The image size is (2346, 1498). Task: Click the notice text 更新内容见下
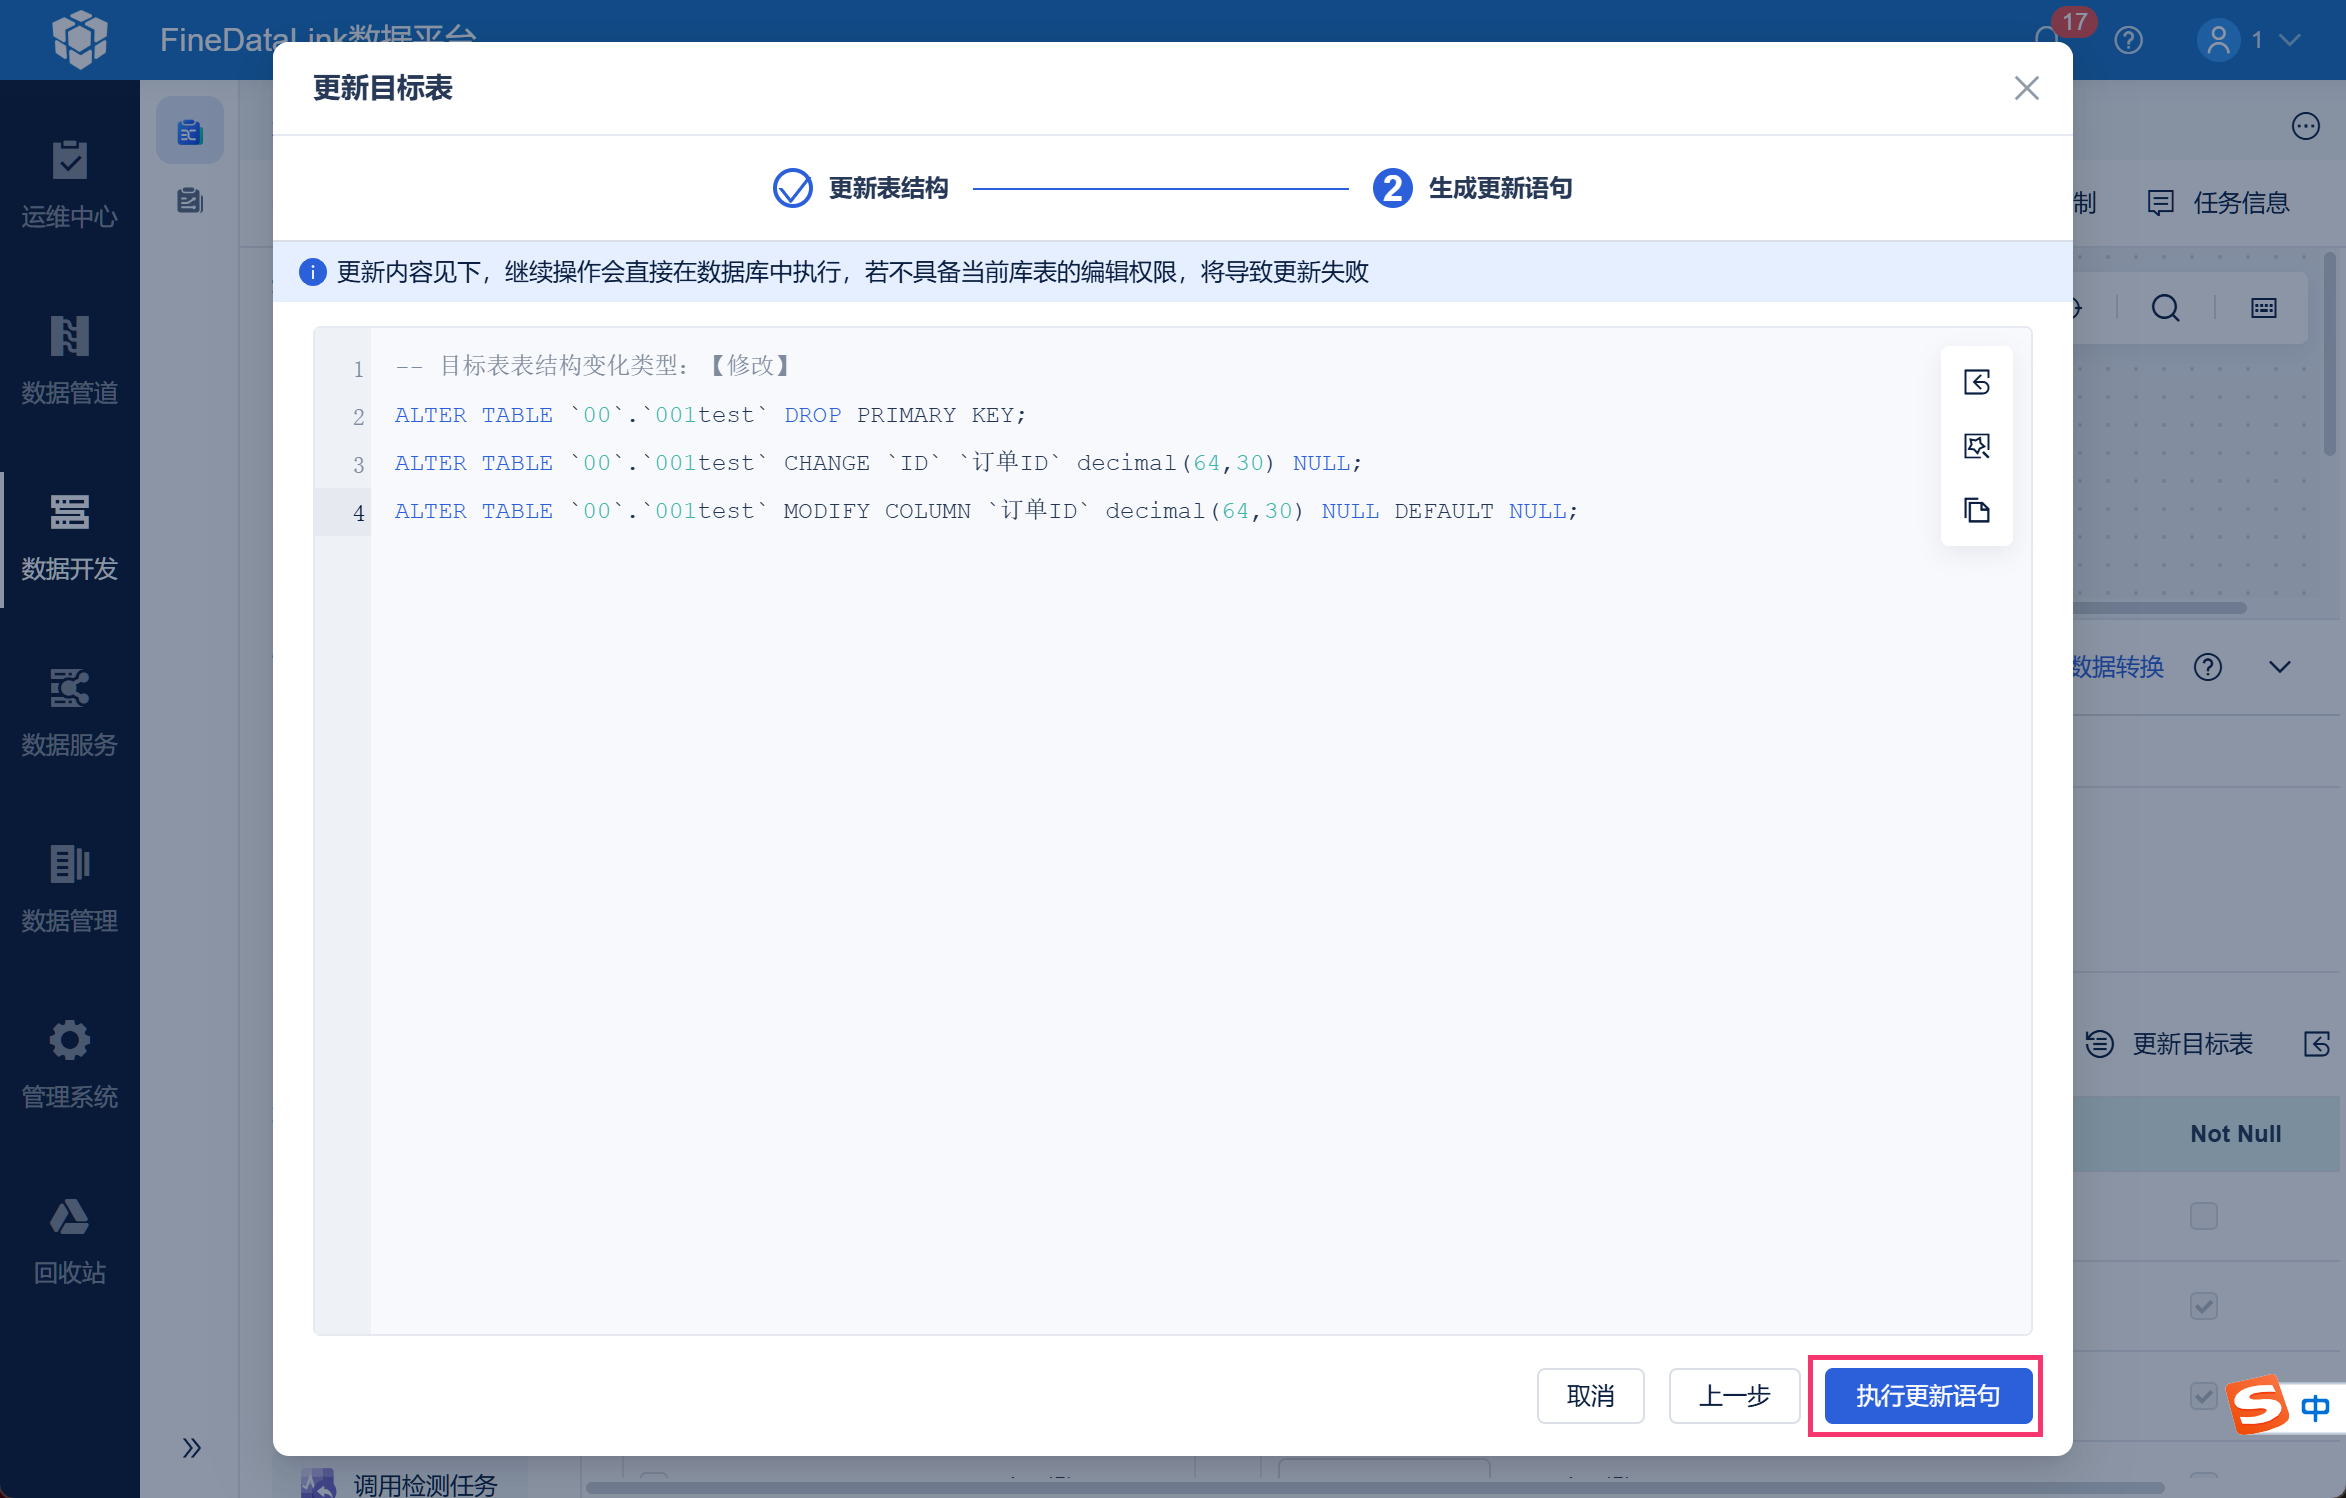(x=853, y=272)
